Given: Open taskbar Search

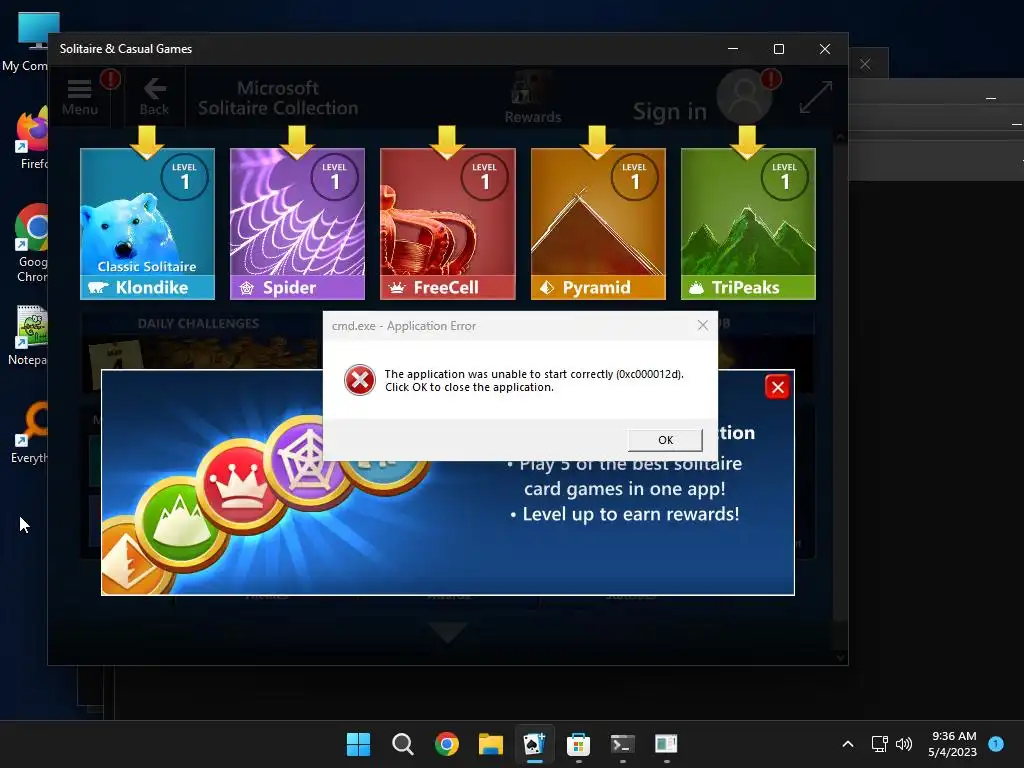Looking at the screenshot, I should 402,744.
